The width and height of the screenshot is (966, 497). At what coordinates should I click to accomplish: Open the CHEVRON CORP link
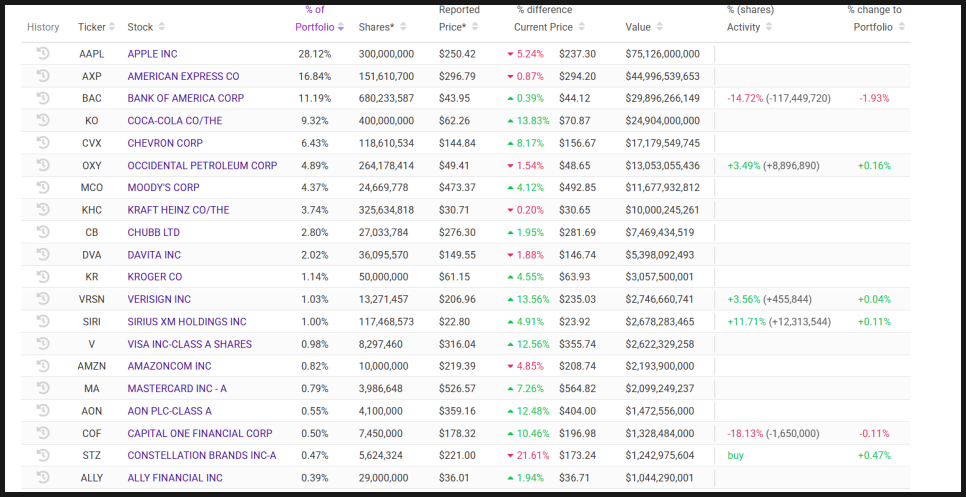(x=165, y=143)
